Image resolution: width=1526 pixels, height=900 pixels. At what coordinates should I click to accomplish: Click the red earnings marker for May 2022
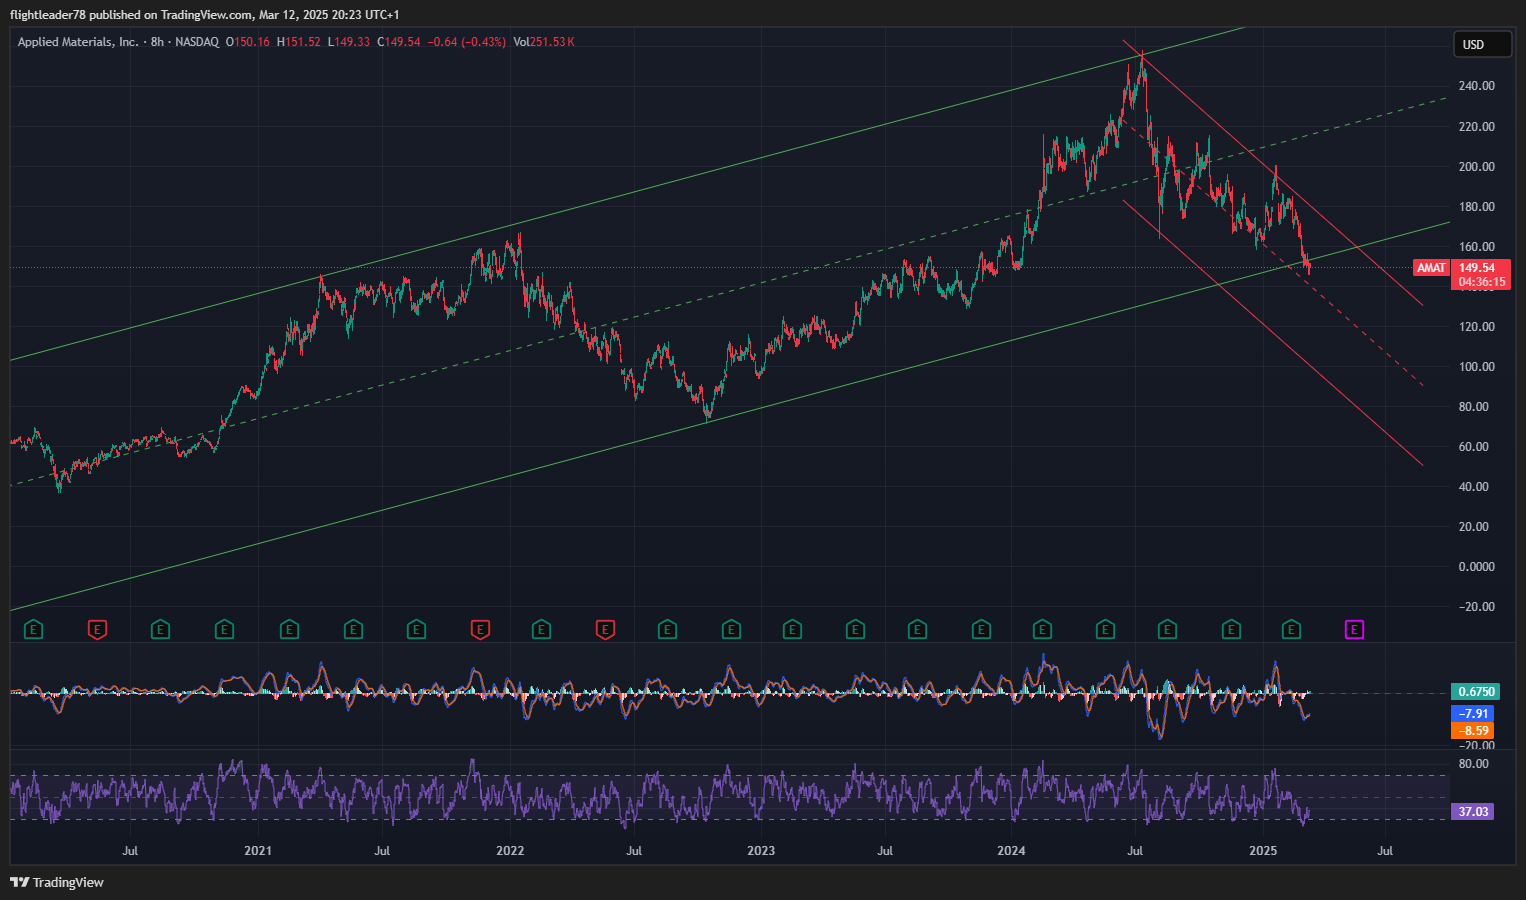click(x=605, y=629)
